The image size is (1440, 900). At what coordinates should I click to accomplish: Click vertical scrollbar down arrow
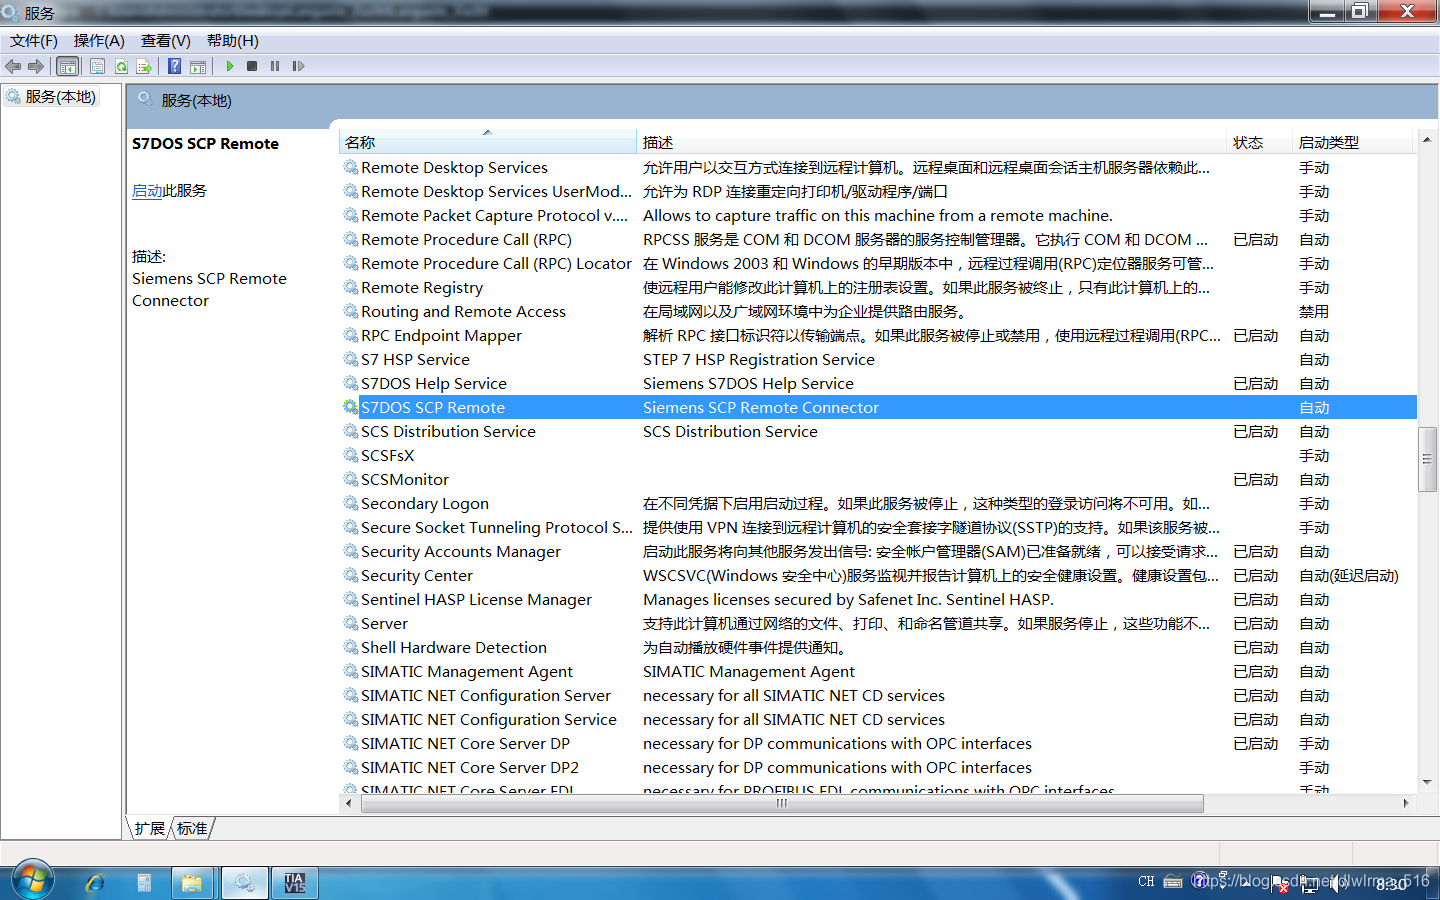point(1427,782)
